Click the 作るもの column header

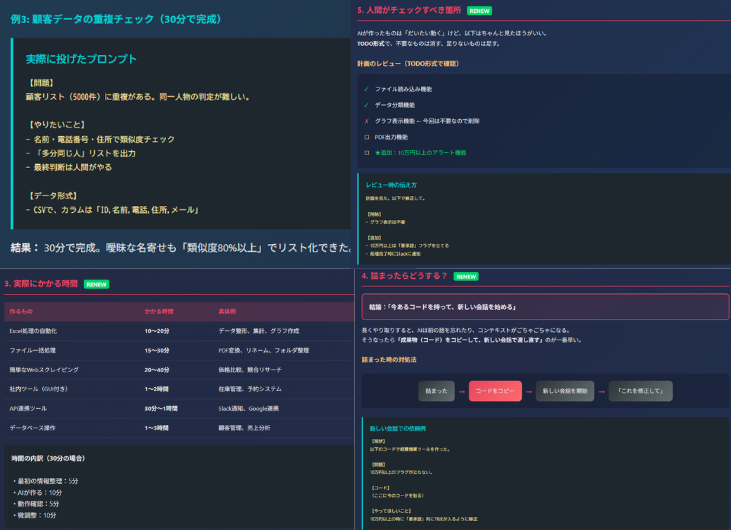coord(21,311)
